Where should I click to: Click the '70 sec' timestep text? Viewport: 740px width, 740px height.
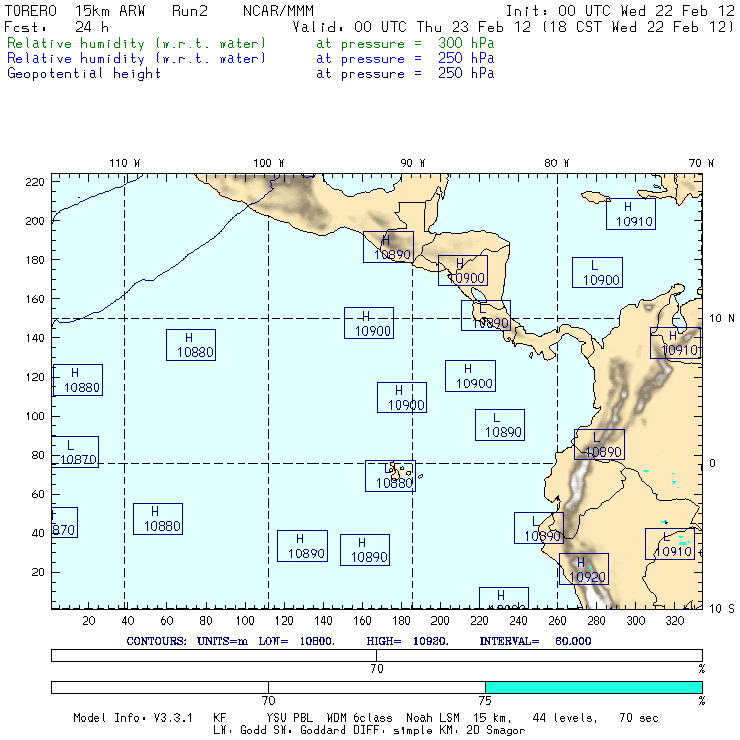tap(639, 718)
